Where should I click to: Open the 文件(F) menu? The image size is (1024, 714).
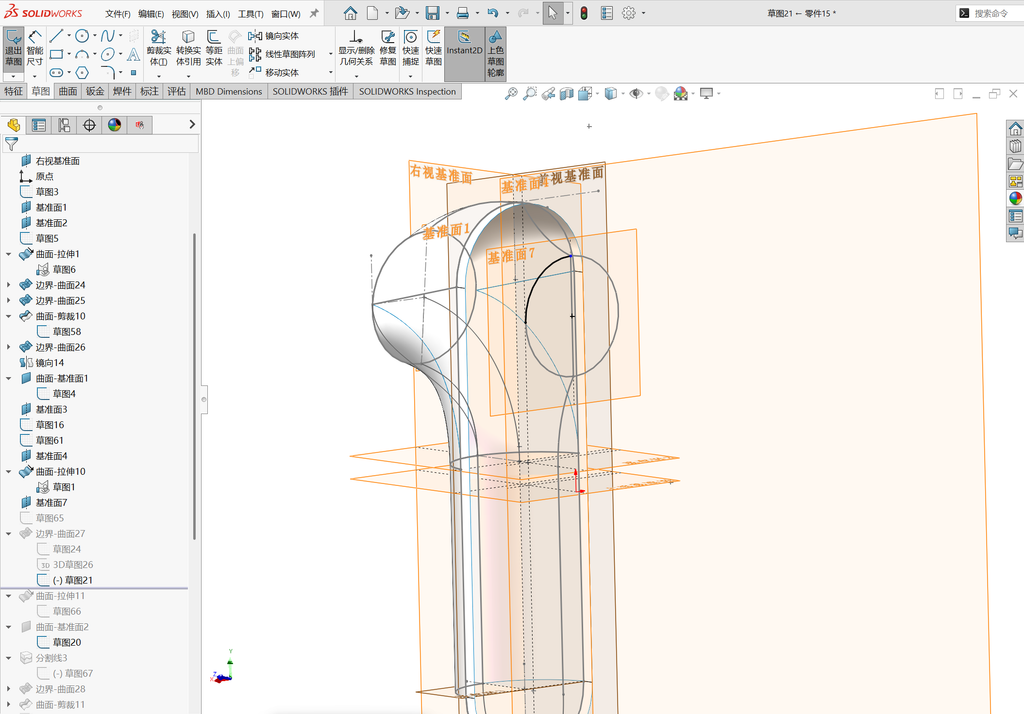tap(118, 14)
